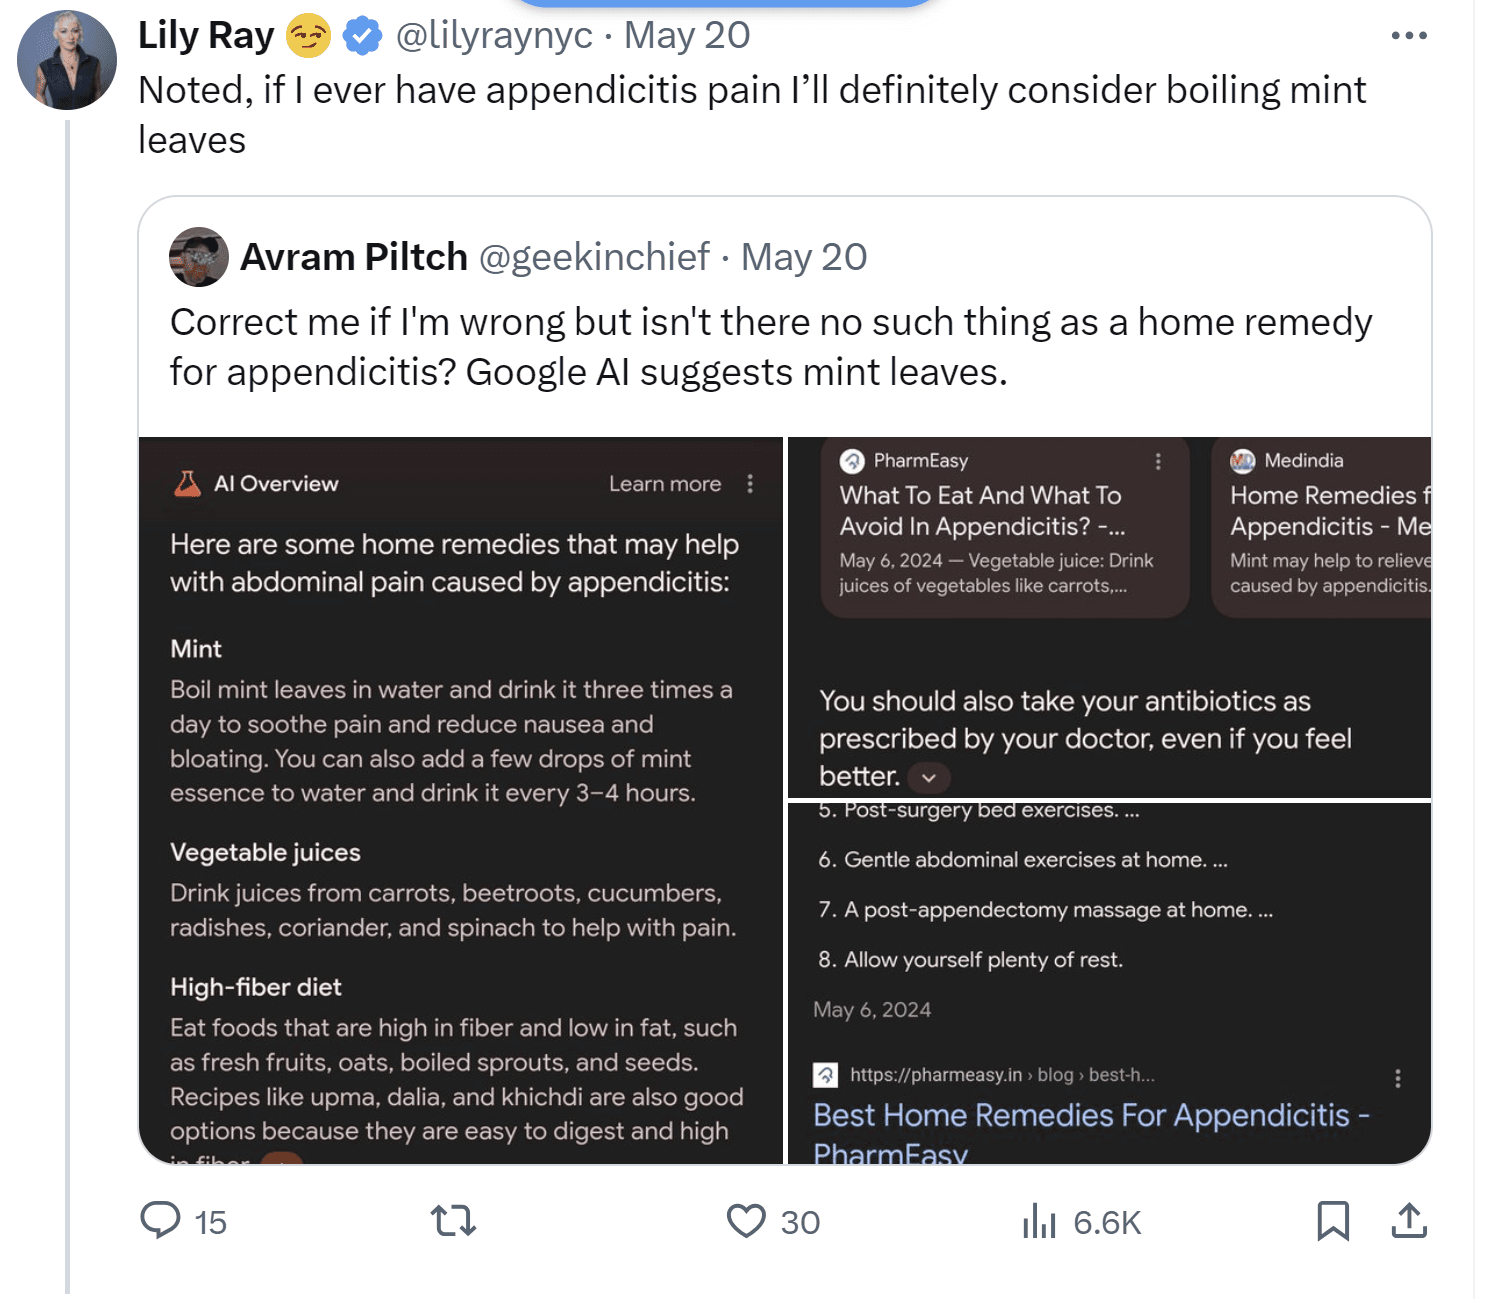Click the blue verified badge
1510x1299 pixels.
[362, 36]
